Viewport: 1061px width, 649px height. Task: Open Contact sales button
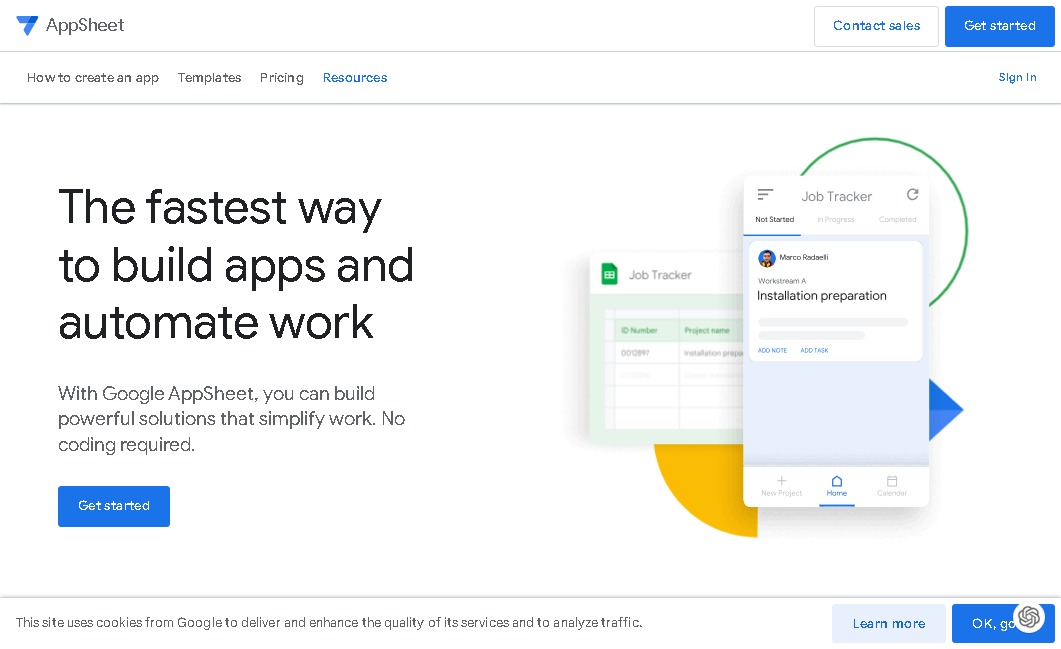coord(876,26)
